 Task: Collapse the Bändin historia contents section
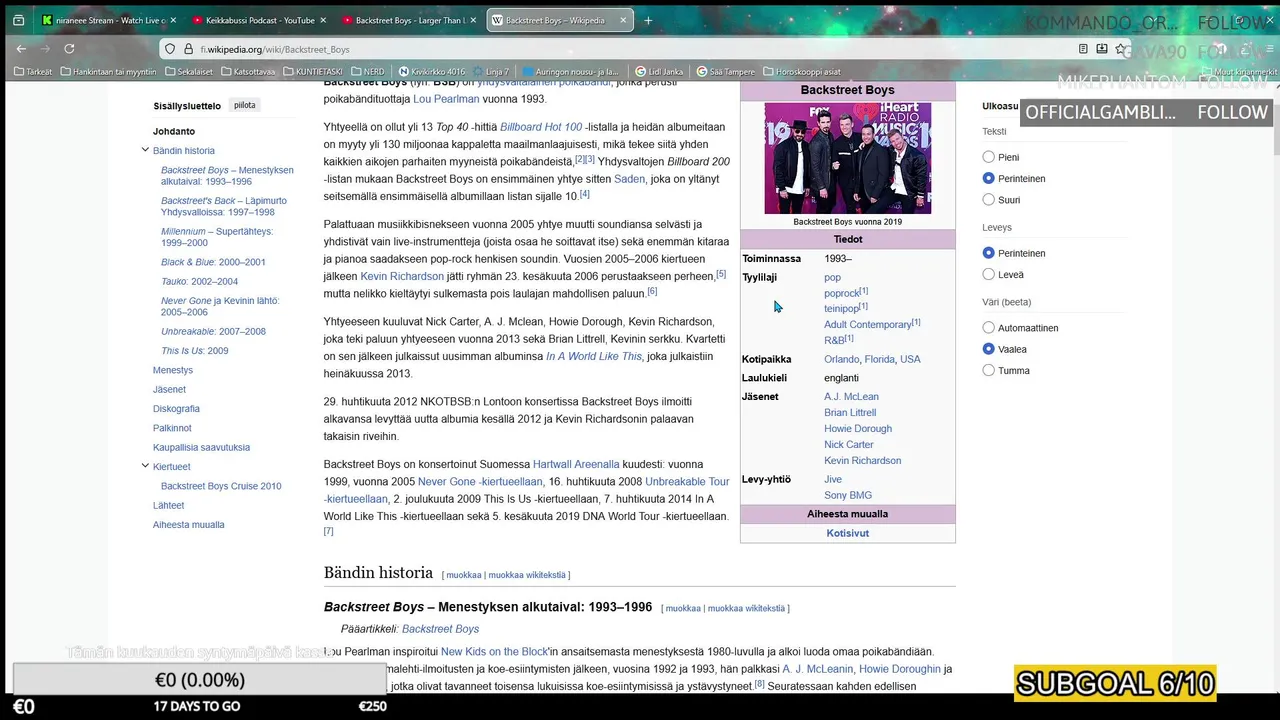pos(145,150)
